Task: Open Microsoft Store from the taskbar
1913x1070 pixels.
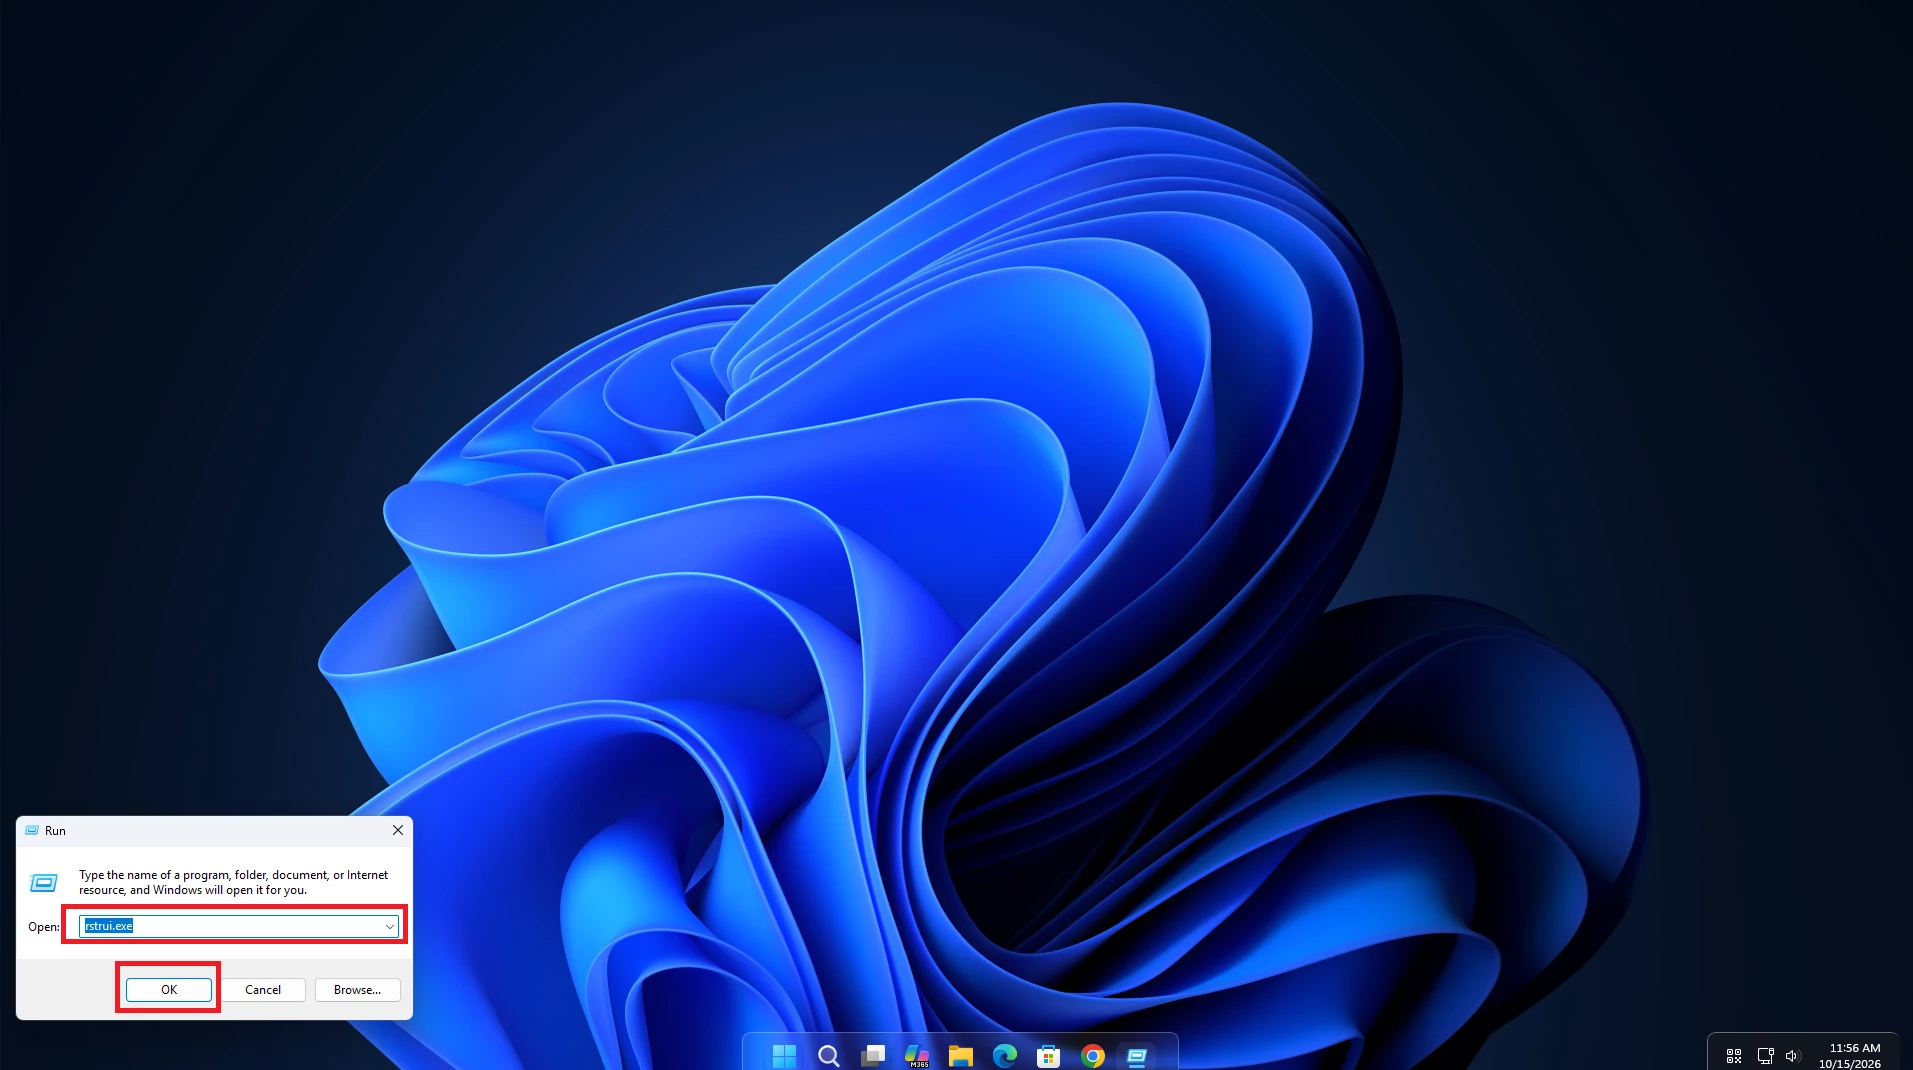Action: [1049, 1055]
